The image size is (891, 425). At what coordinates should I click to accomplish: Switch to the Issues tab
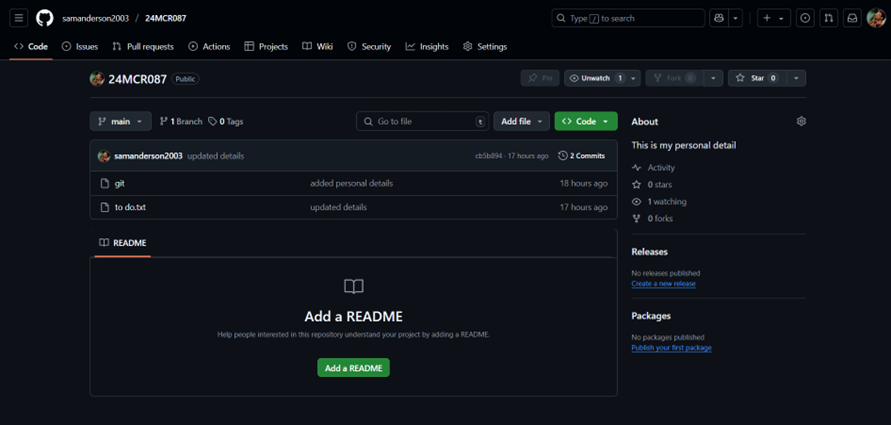tap(80, 47)
